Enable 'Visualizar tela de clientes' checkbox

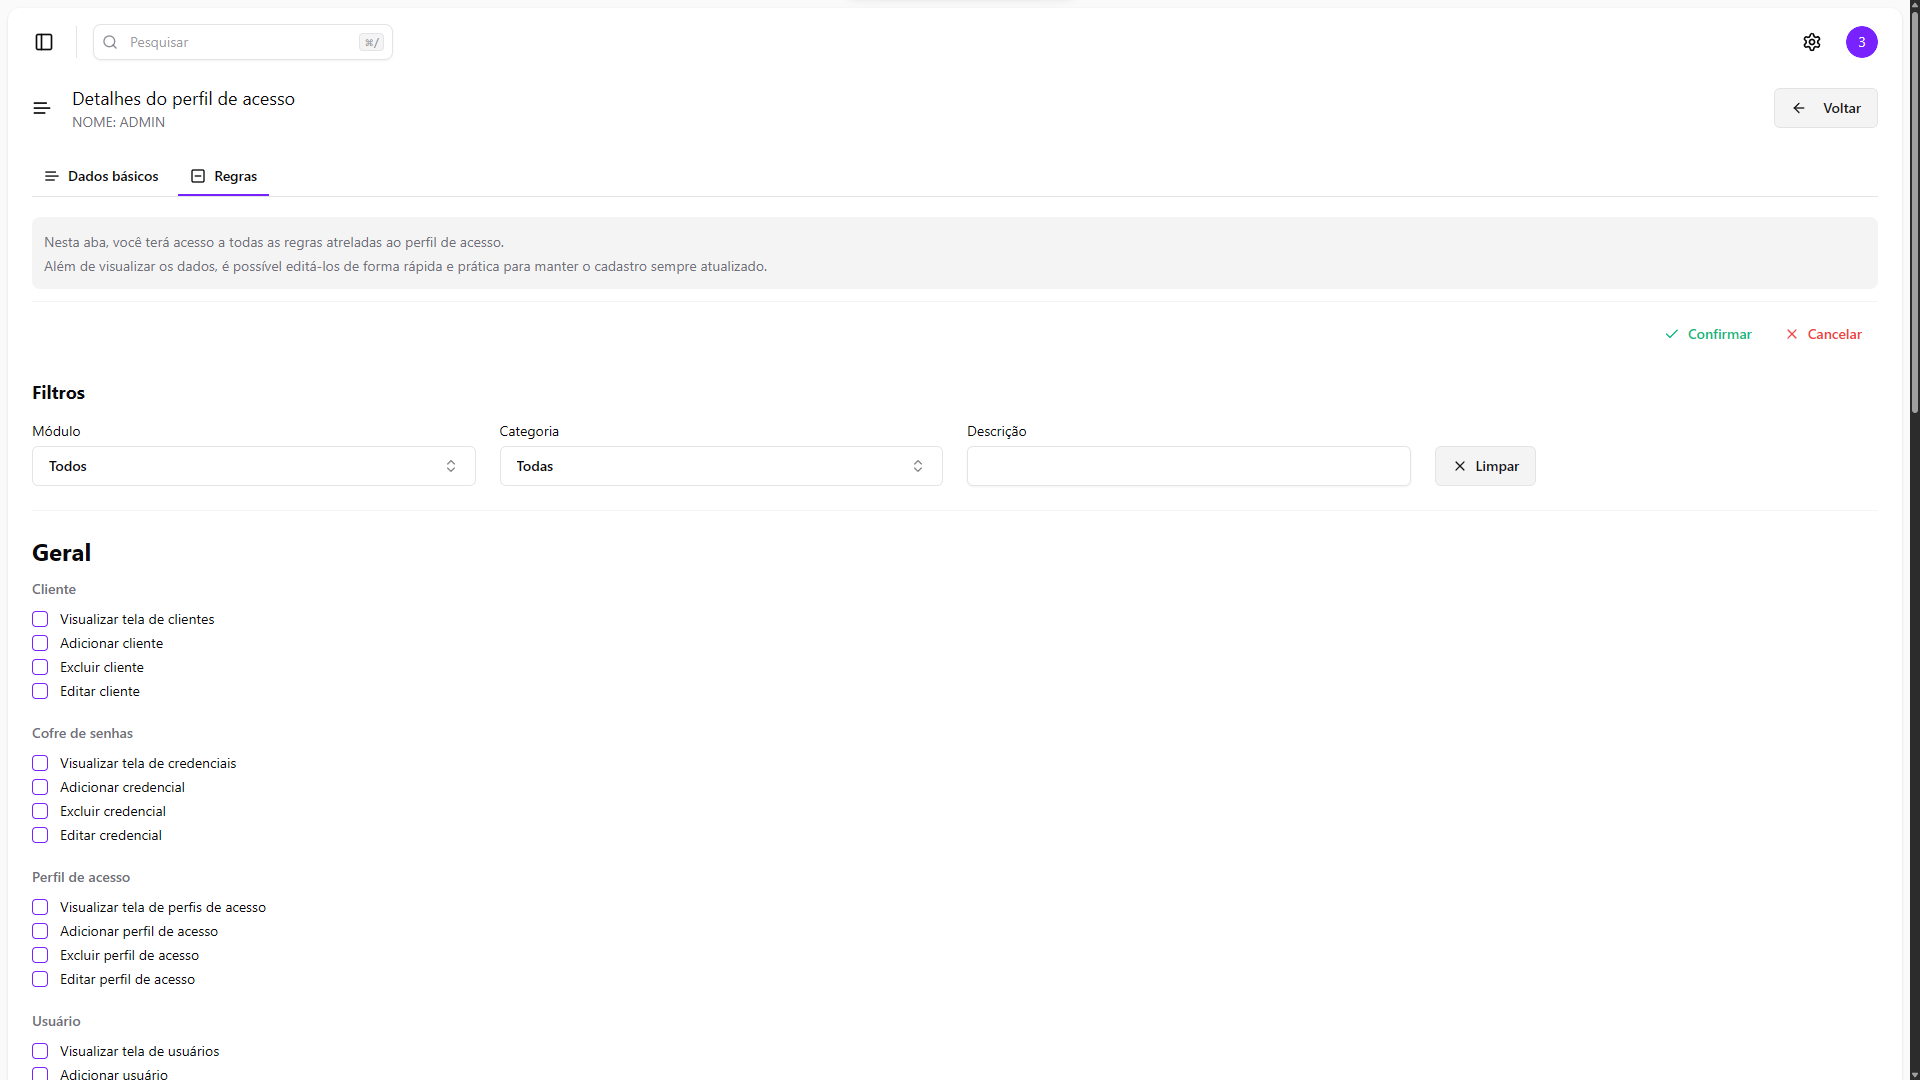click(x=40, y=619)
